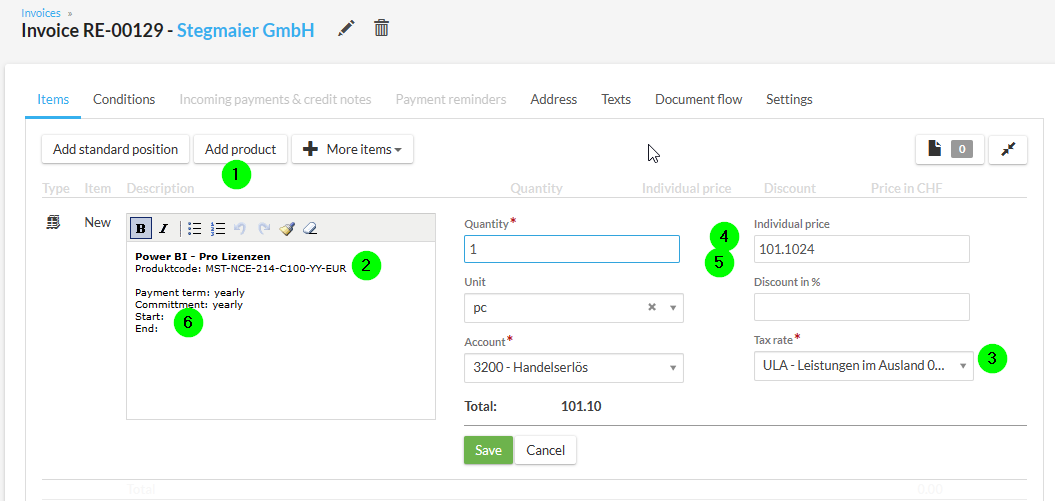Open the Unit dropdown showing pc
Screen dimensions: 1055x501
[x=574, y=307]
